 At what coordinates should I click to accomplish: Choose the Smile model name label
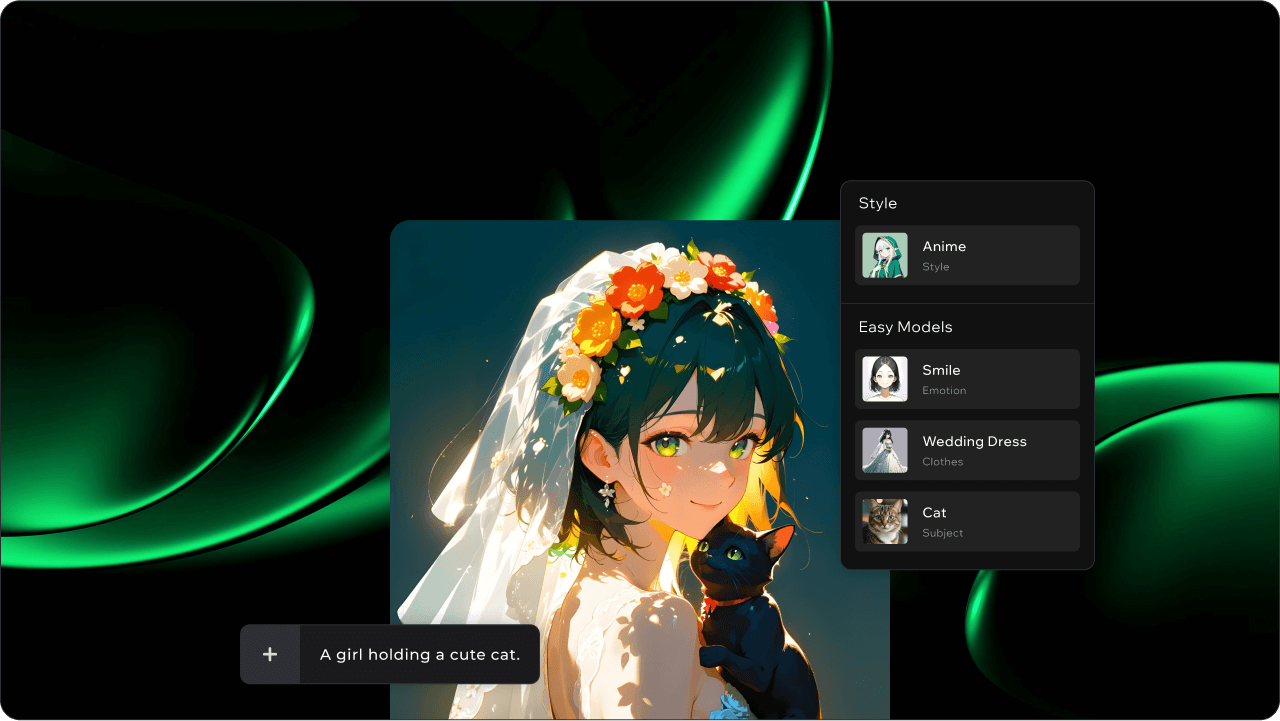941,370
